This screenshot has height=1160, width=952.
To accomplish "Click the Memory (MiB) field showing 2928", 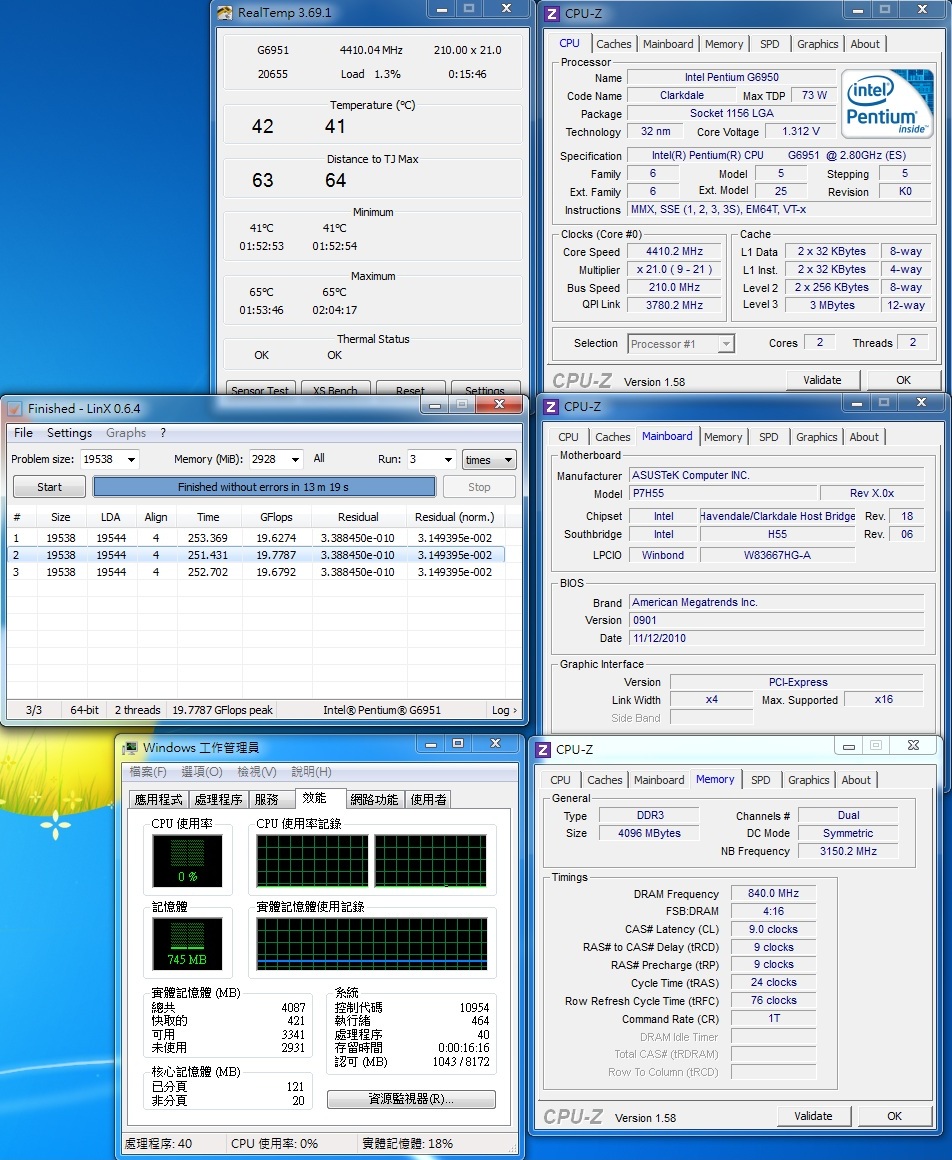I will click(x=276, y=459).
